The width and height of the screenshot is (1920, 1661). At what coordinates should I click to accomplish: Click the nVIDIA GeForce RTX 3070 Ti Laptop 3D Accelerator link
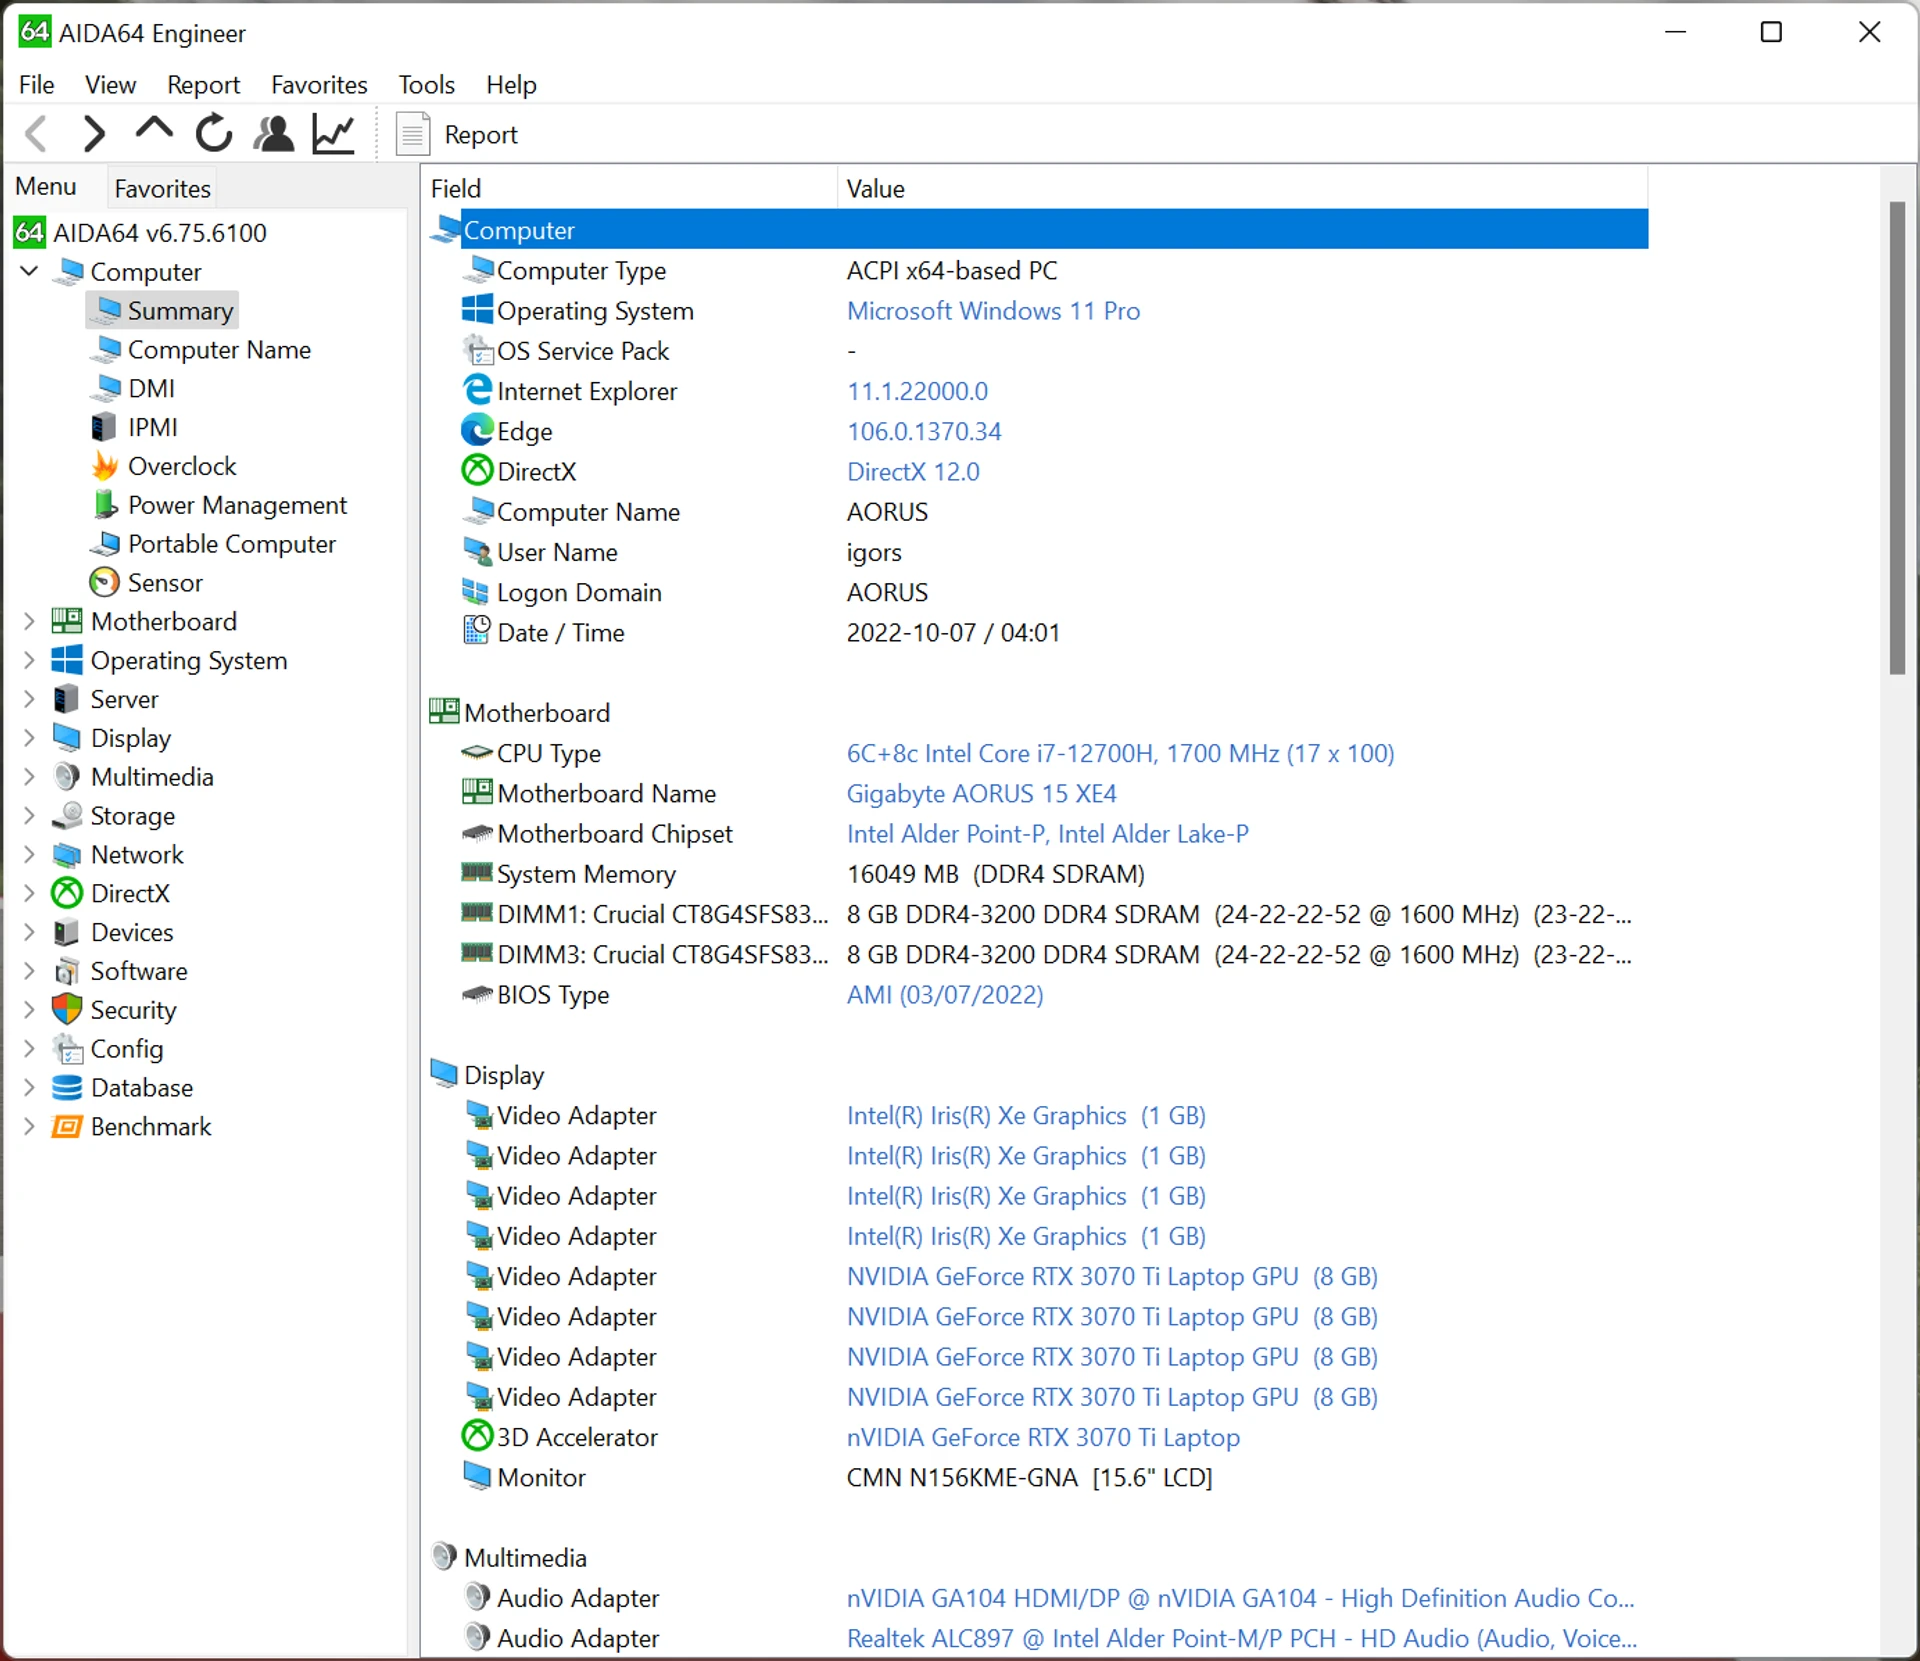tap(1043, 1437)
